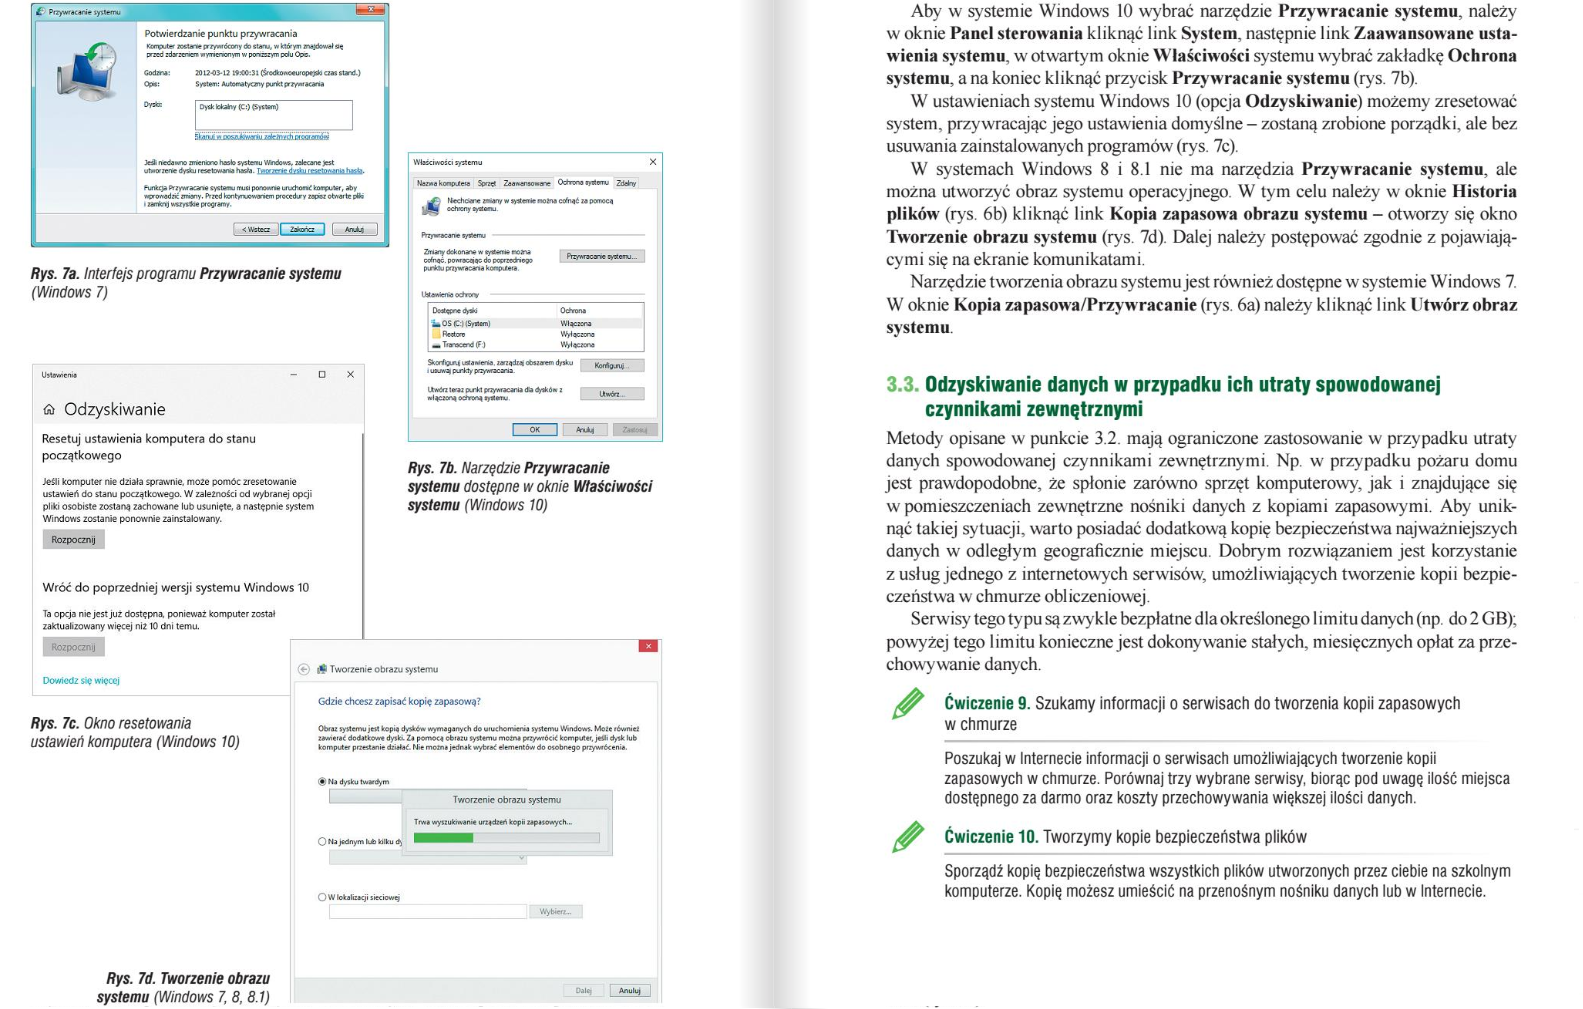Click Anuluj in the Przywracanie systemu wizard

[x=354, y=229]
